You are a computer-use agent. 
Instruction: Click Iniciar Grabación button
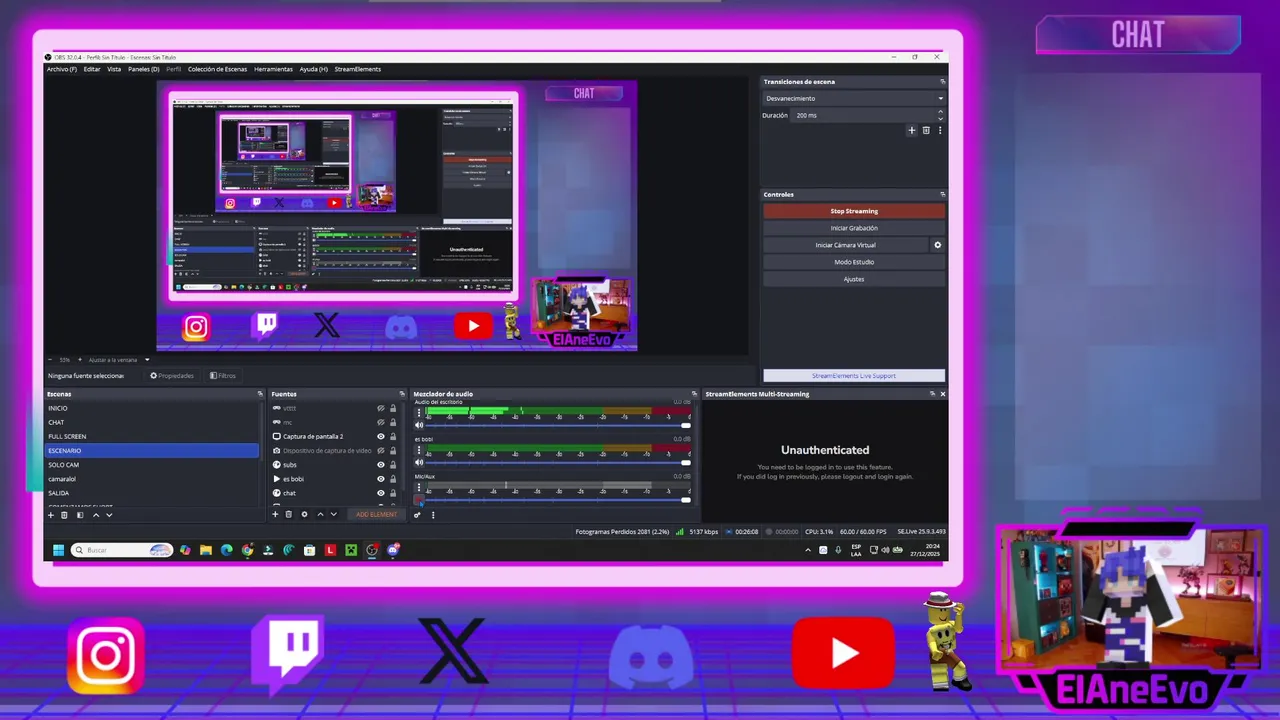click(x=854, y=228)
